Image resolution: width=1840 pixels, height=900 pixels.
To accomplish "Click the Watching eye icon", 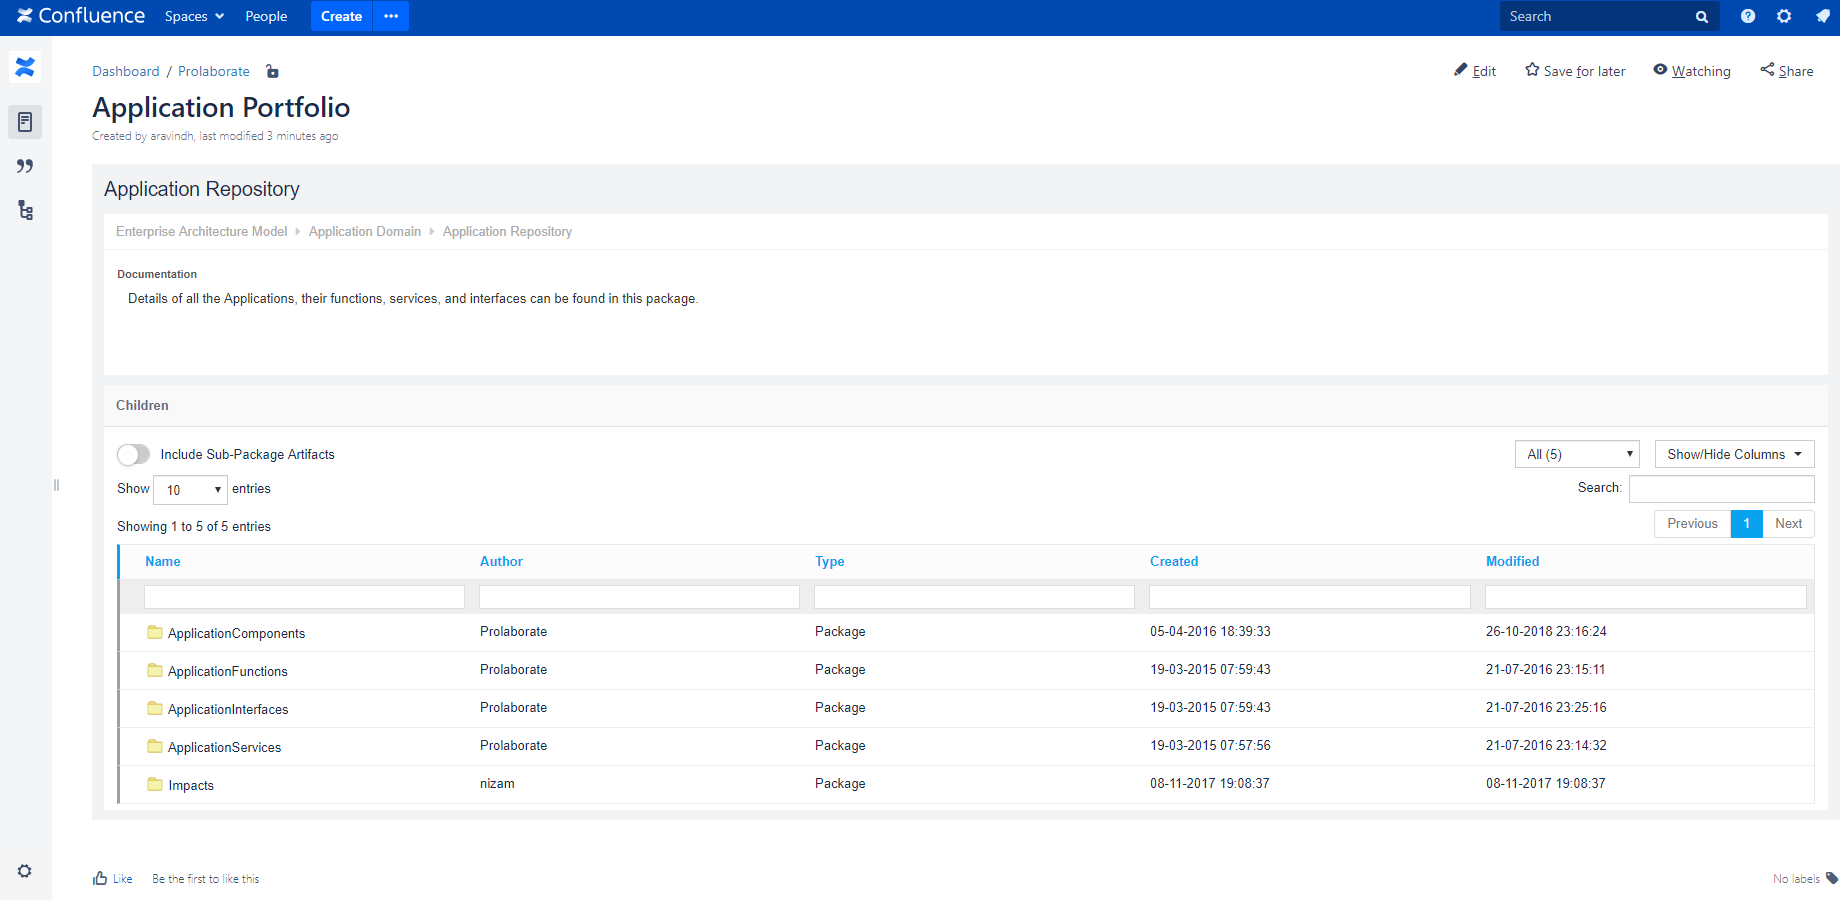I will click(x=1660, y=70).
